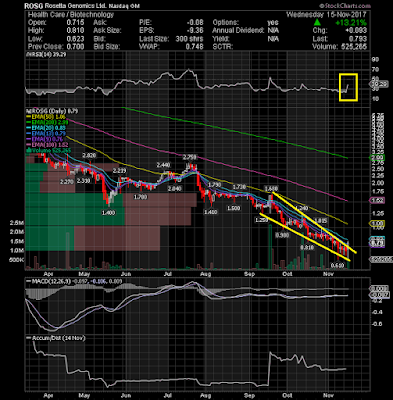Select the Wednesday 15-Nov-2017 date text
This screenshot has height=400, width=393.
pos(326,15)
